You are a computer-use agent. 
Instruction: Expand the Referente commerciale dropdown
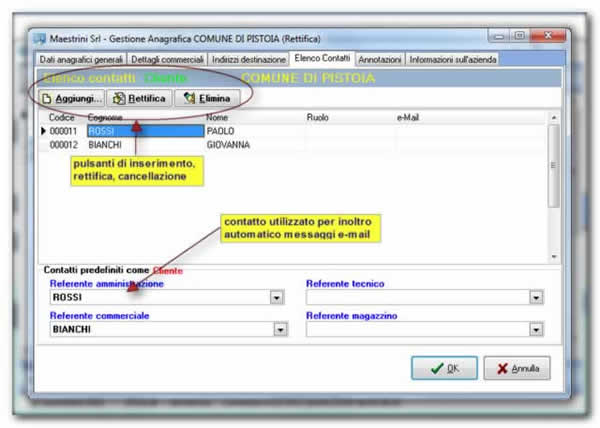tap(276, 328)
